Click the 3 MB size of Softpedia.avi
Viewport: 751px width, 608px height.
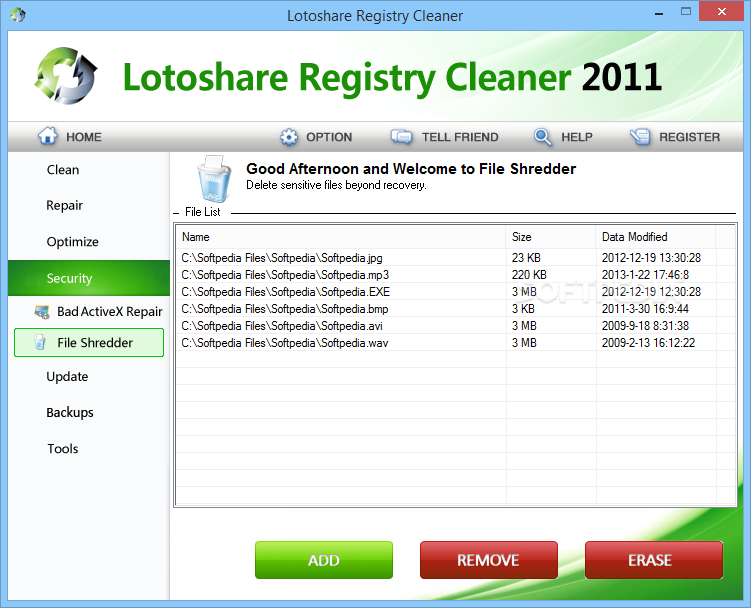click(x=524, y=326)
